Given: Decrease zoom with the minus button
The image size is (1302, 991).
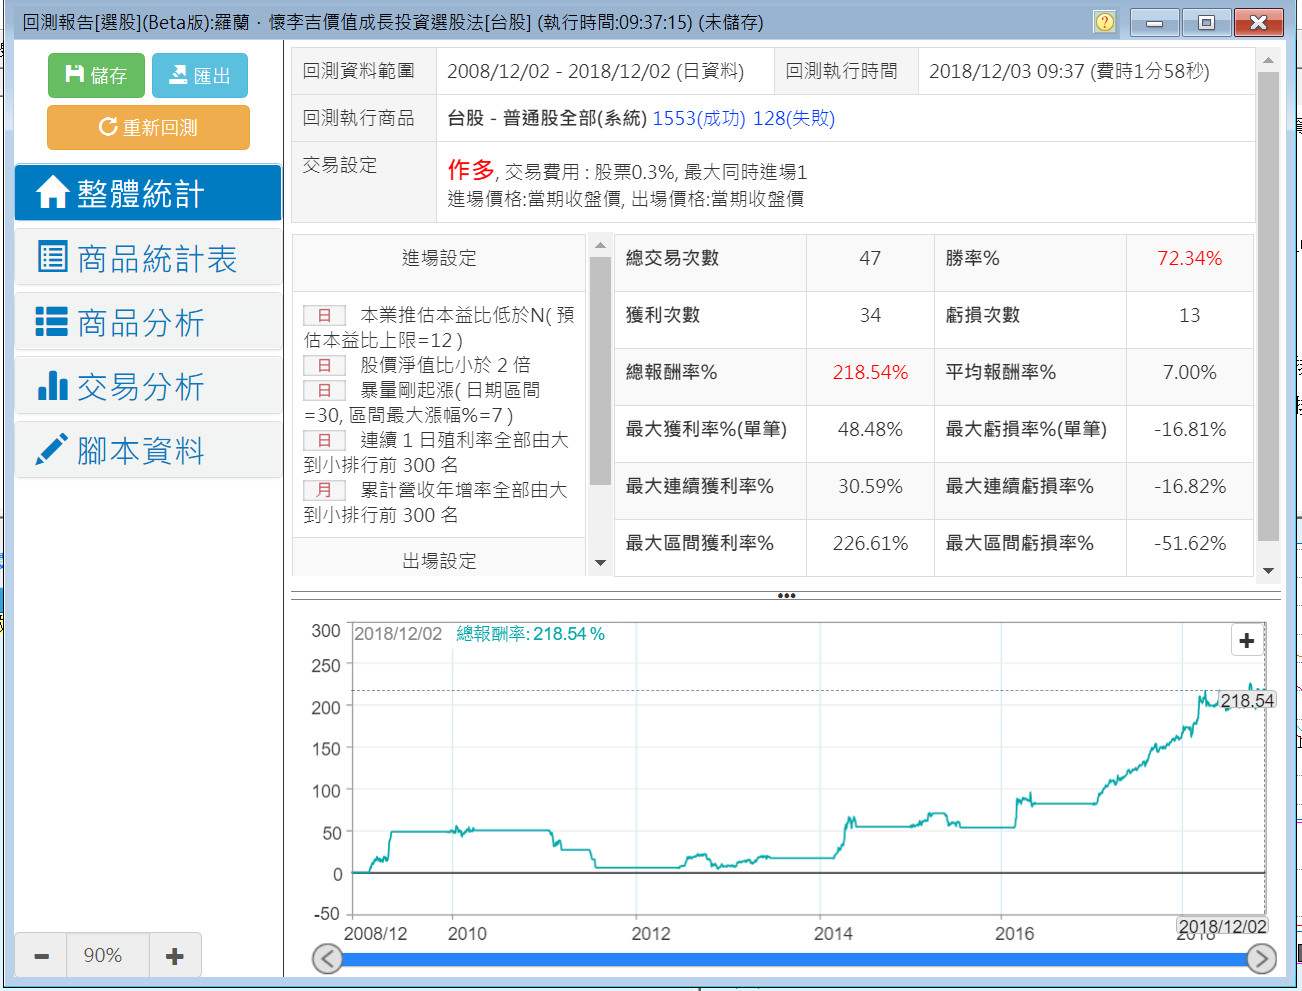Looking at the screenshot, I should (x=41, y=956).
